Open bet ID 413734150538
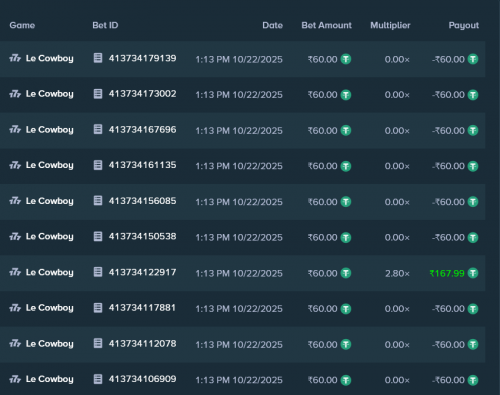The width and height of the screenshot is (500, 395). pyautogui.click(x=142, y=236)
